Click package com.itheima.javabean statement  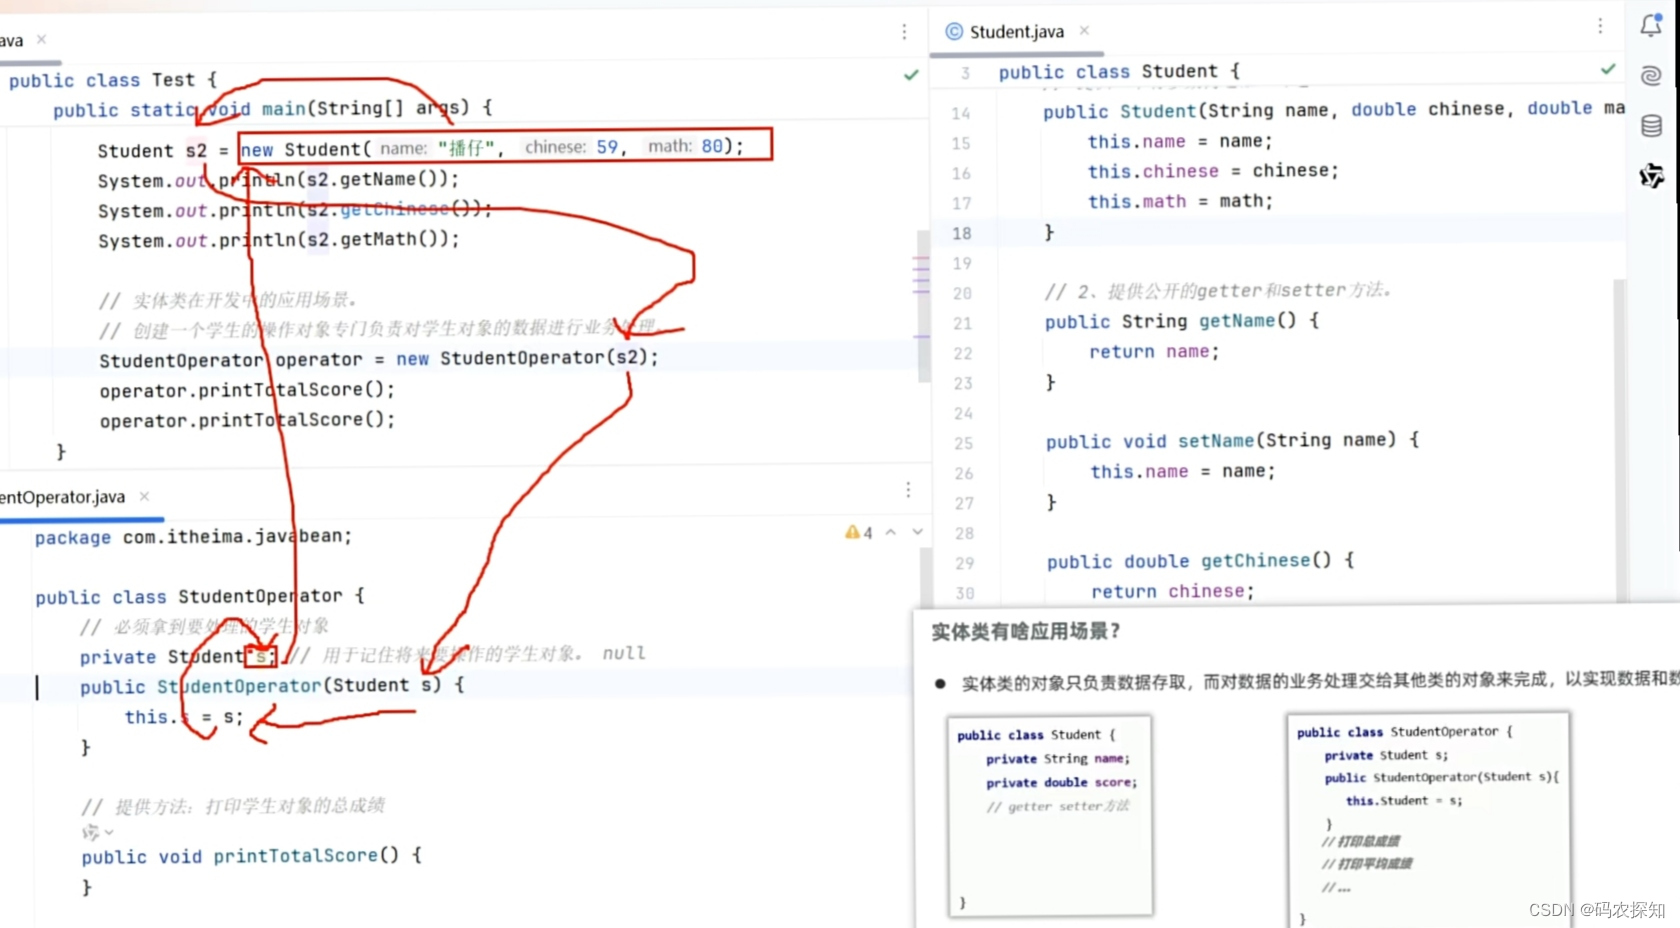pos(194,537)
